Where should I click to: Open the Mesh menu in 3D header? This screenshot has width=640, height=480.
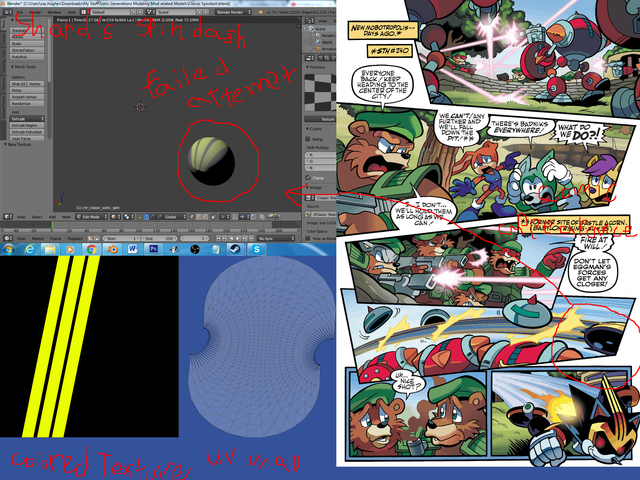pos(66,217)
